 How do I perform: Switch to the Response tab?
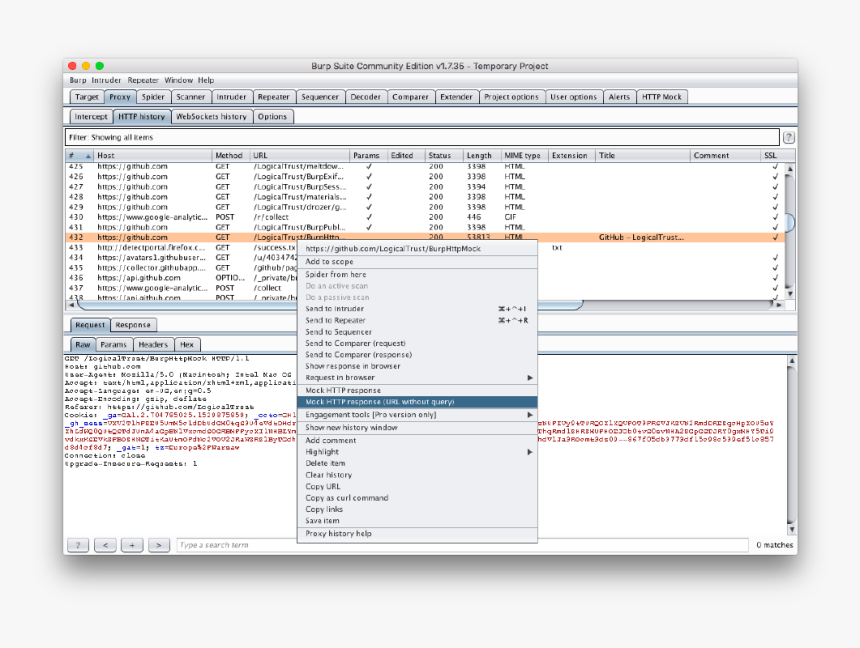click(x=132, y=325)
